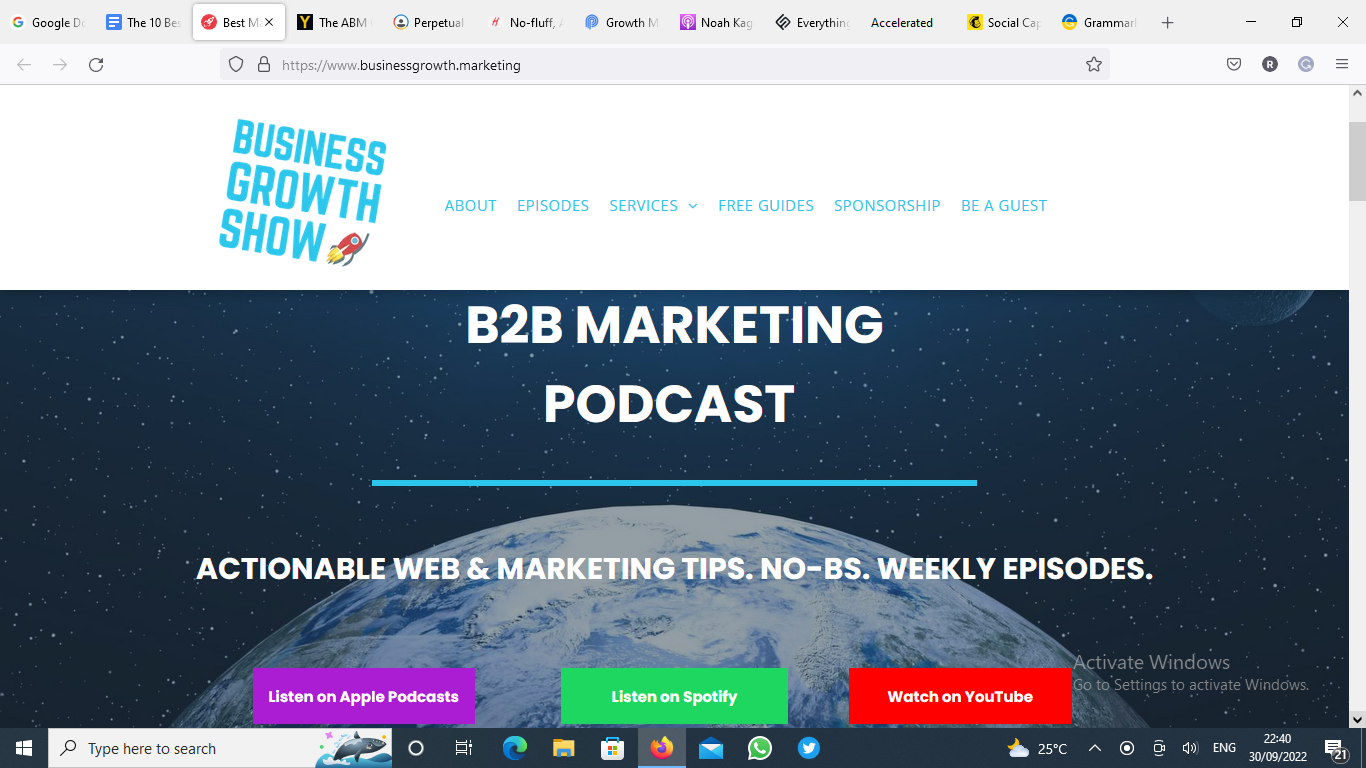Expand the SERVICES dropdown menu

[653, 205]
